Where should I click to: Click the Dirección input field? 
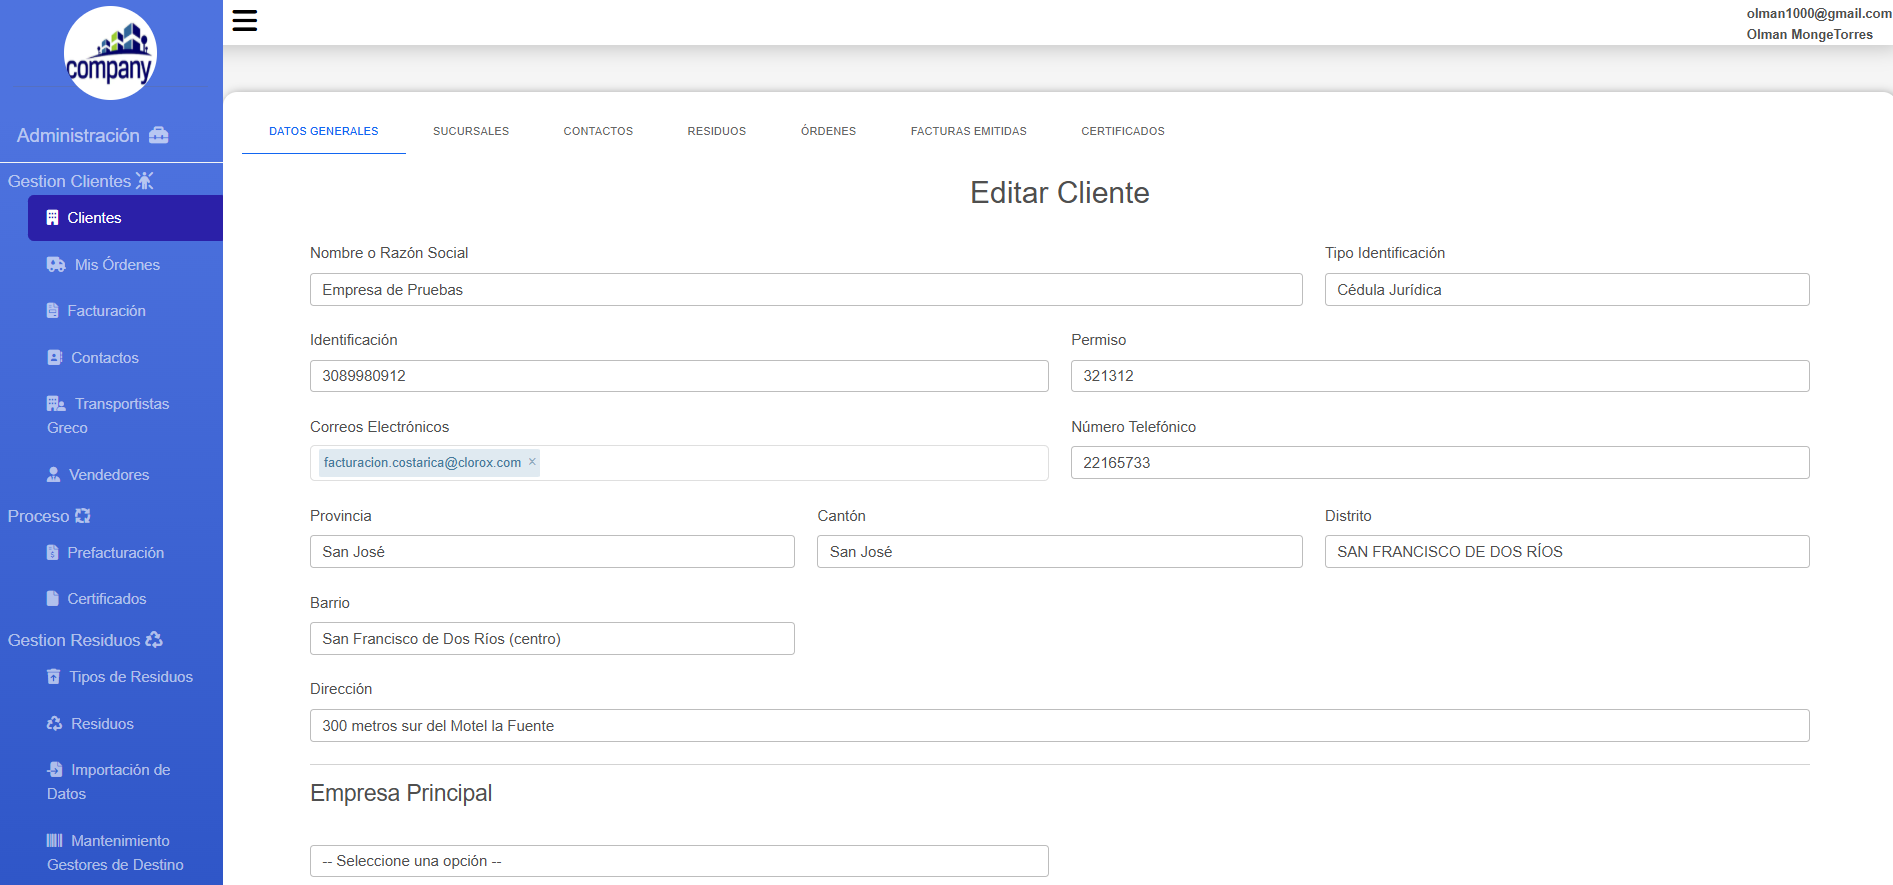pos(1059,726)
